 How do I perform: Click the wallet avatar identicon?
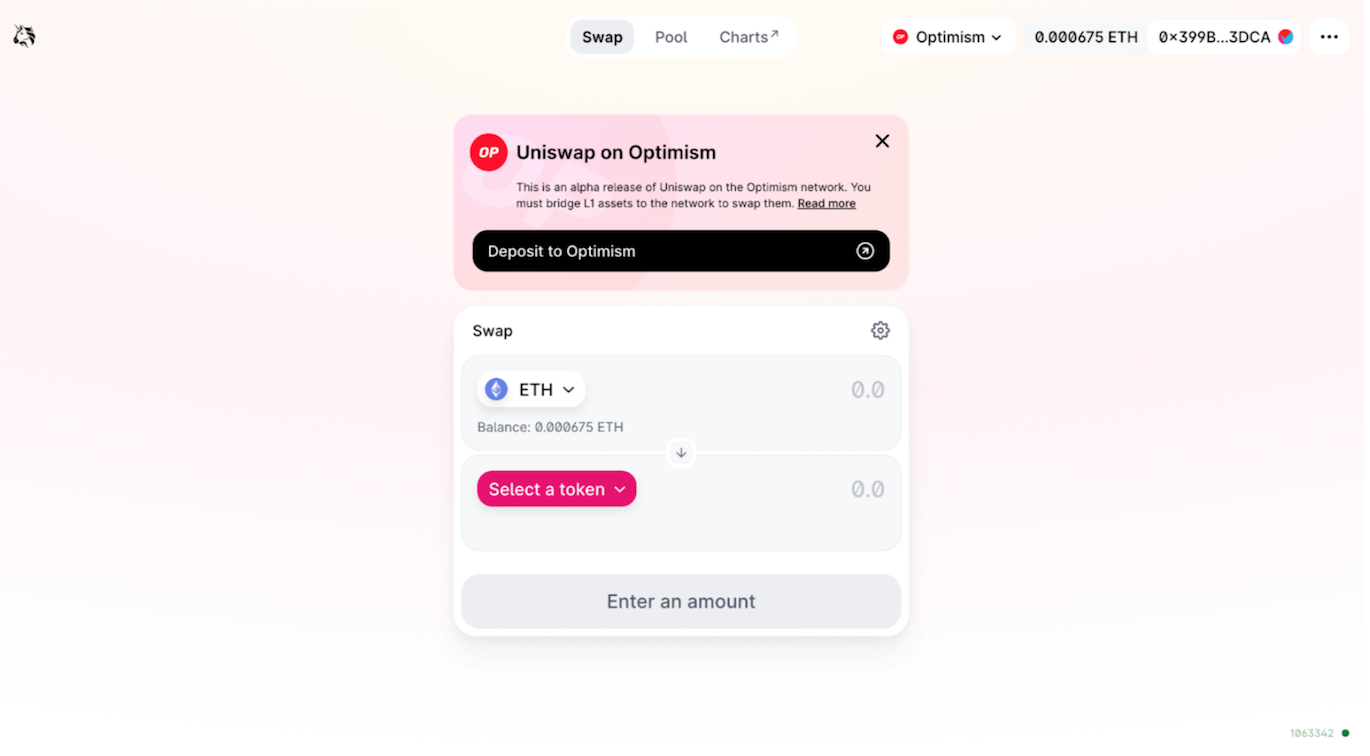tap(1286, 37)
